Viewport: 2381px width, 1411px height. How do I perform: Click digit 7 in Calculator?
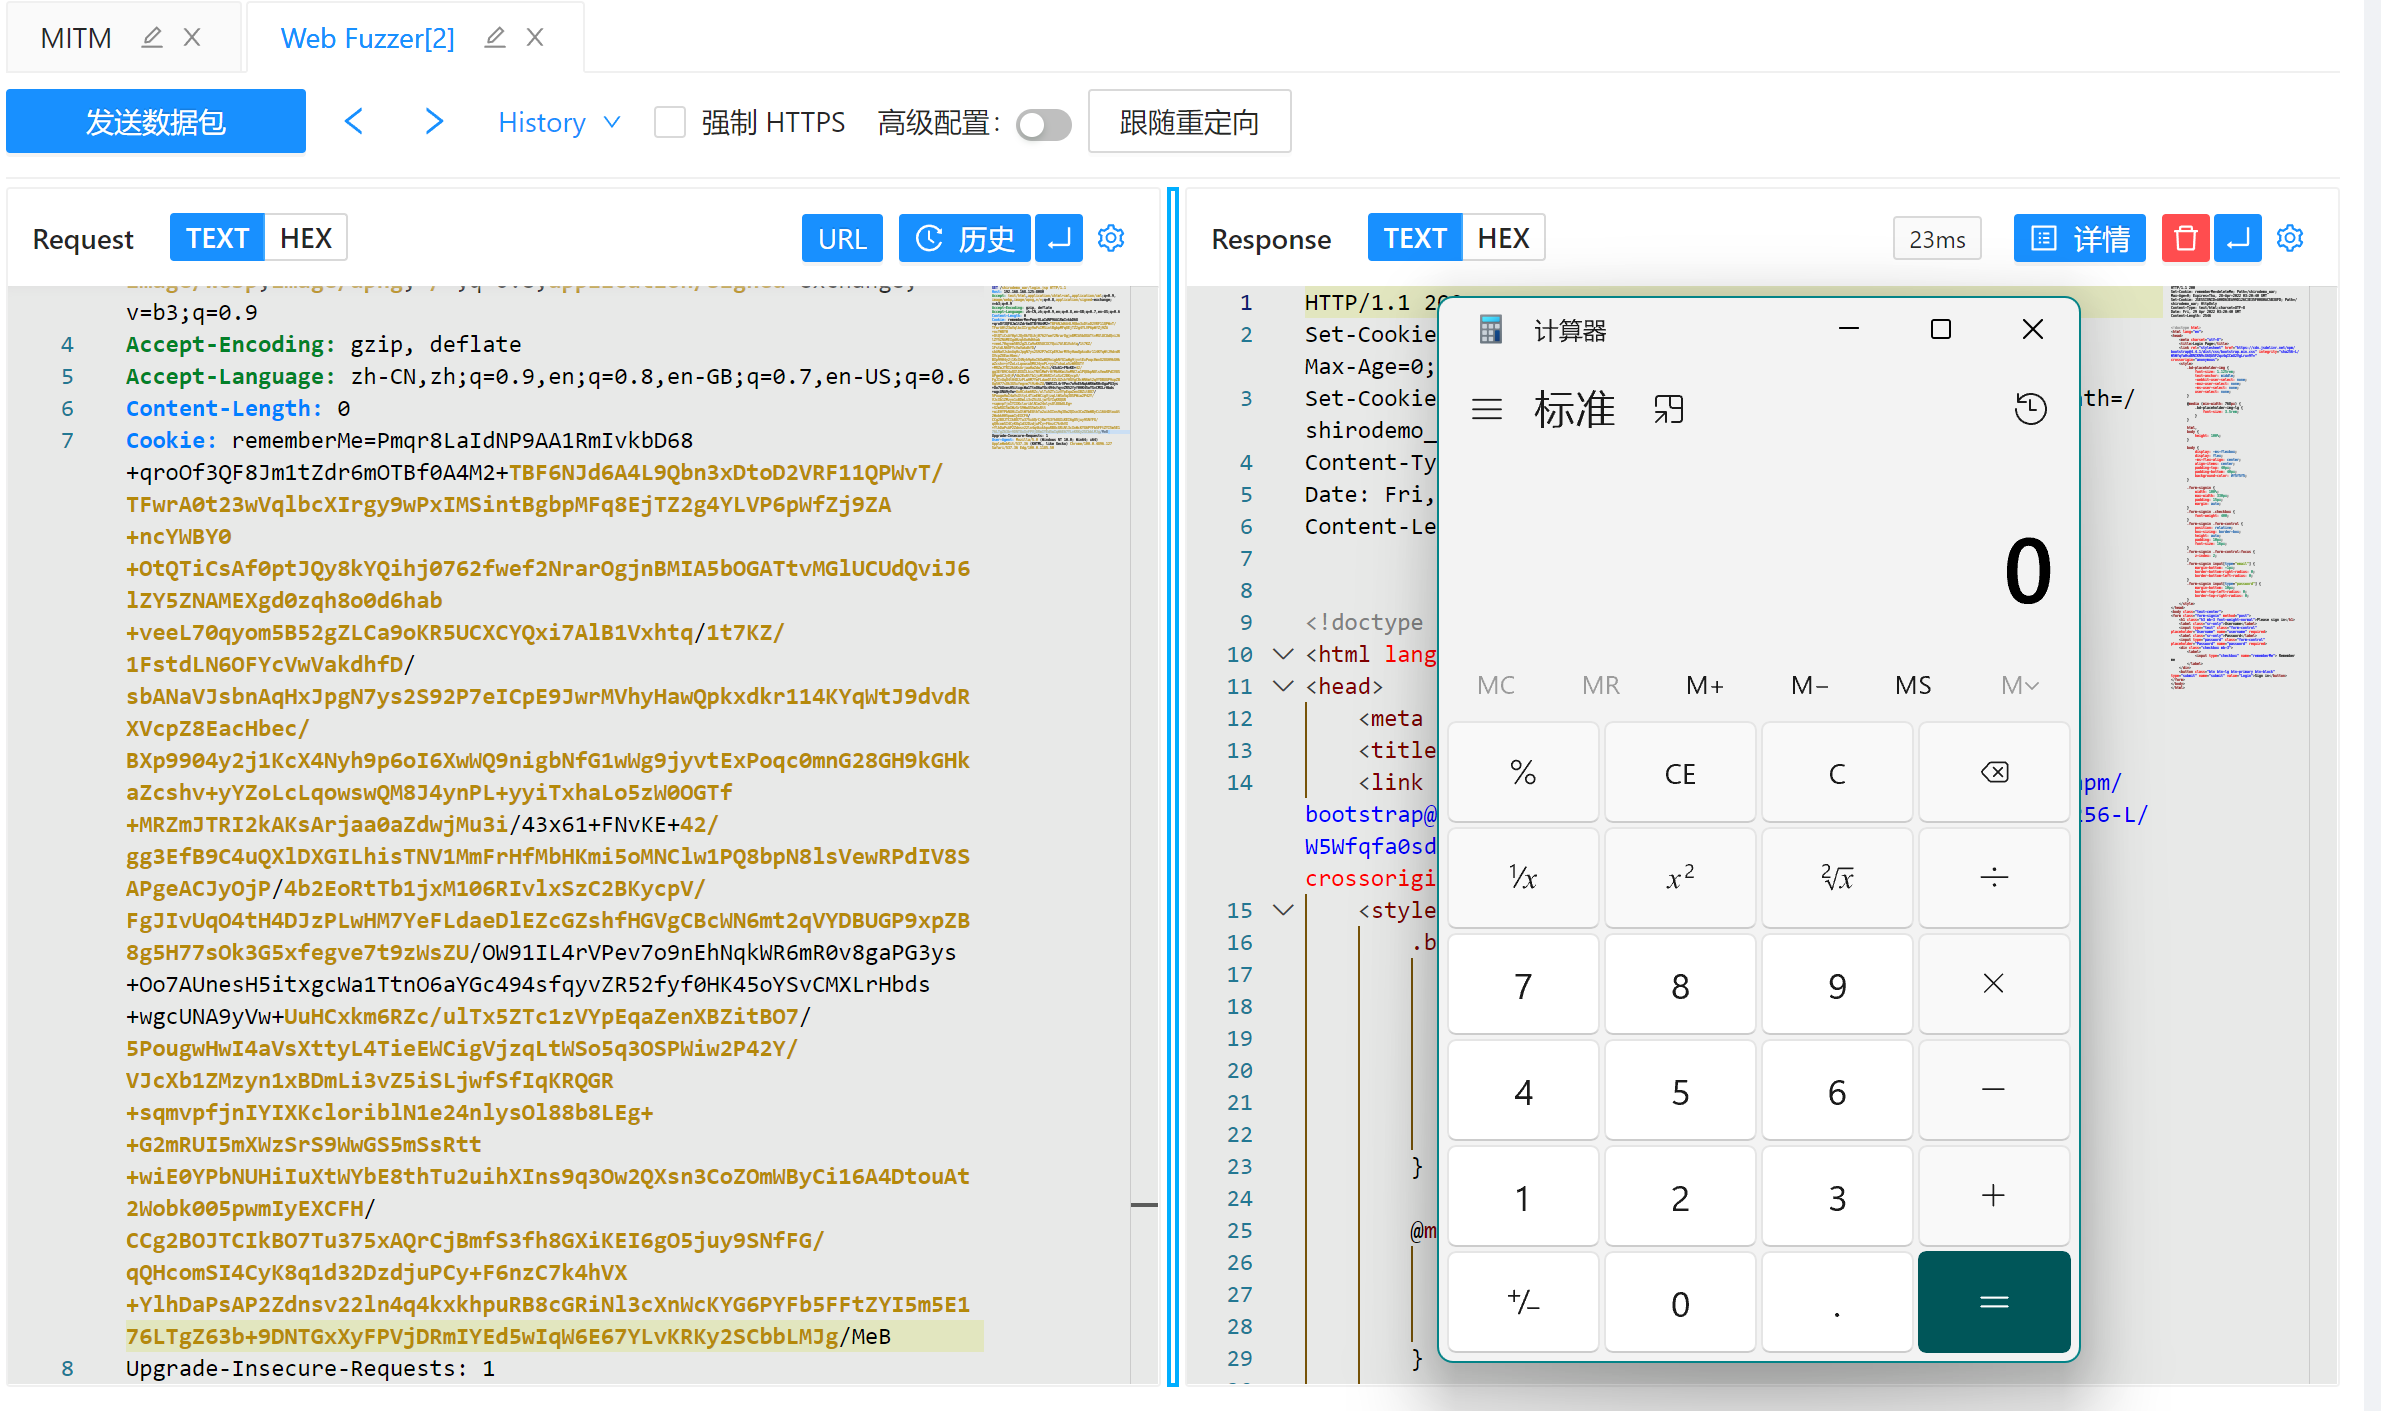point(1523,984)
